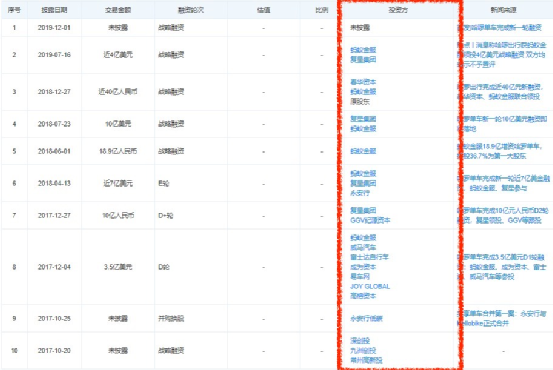The height and width of the screenshot is (370, 553).
Task: Open 复星集团 link in the D+轮 row
Action: 363,211
